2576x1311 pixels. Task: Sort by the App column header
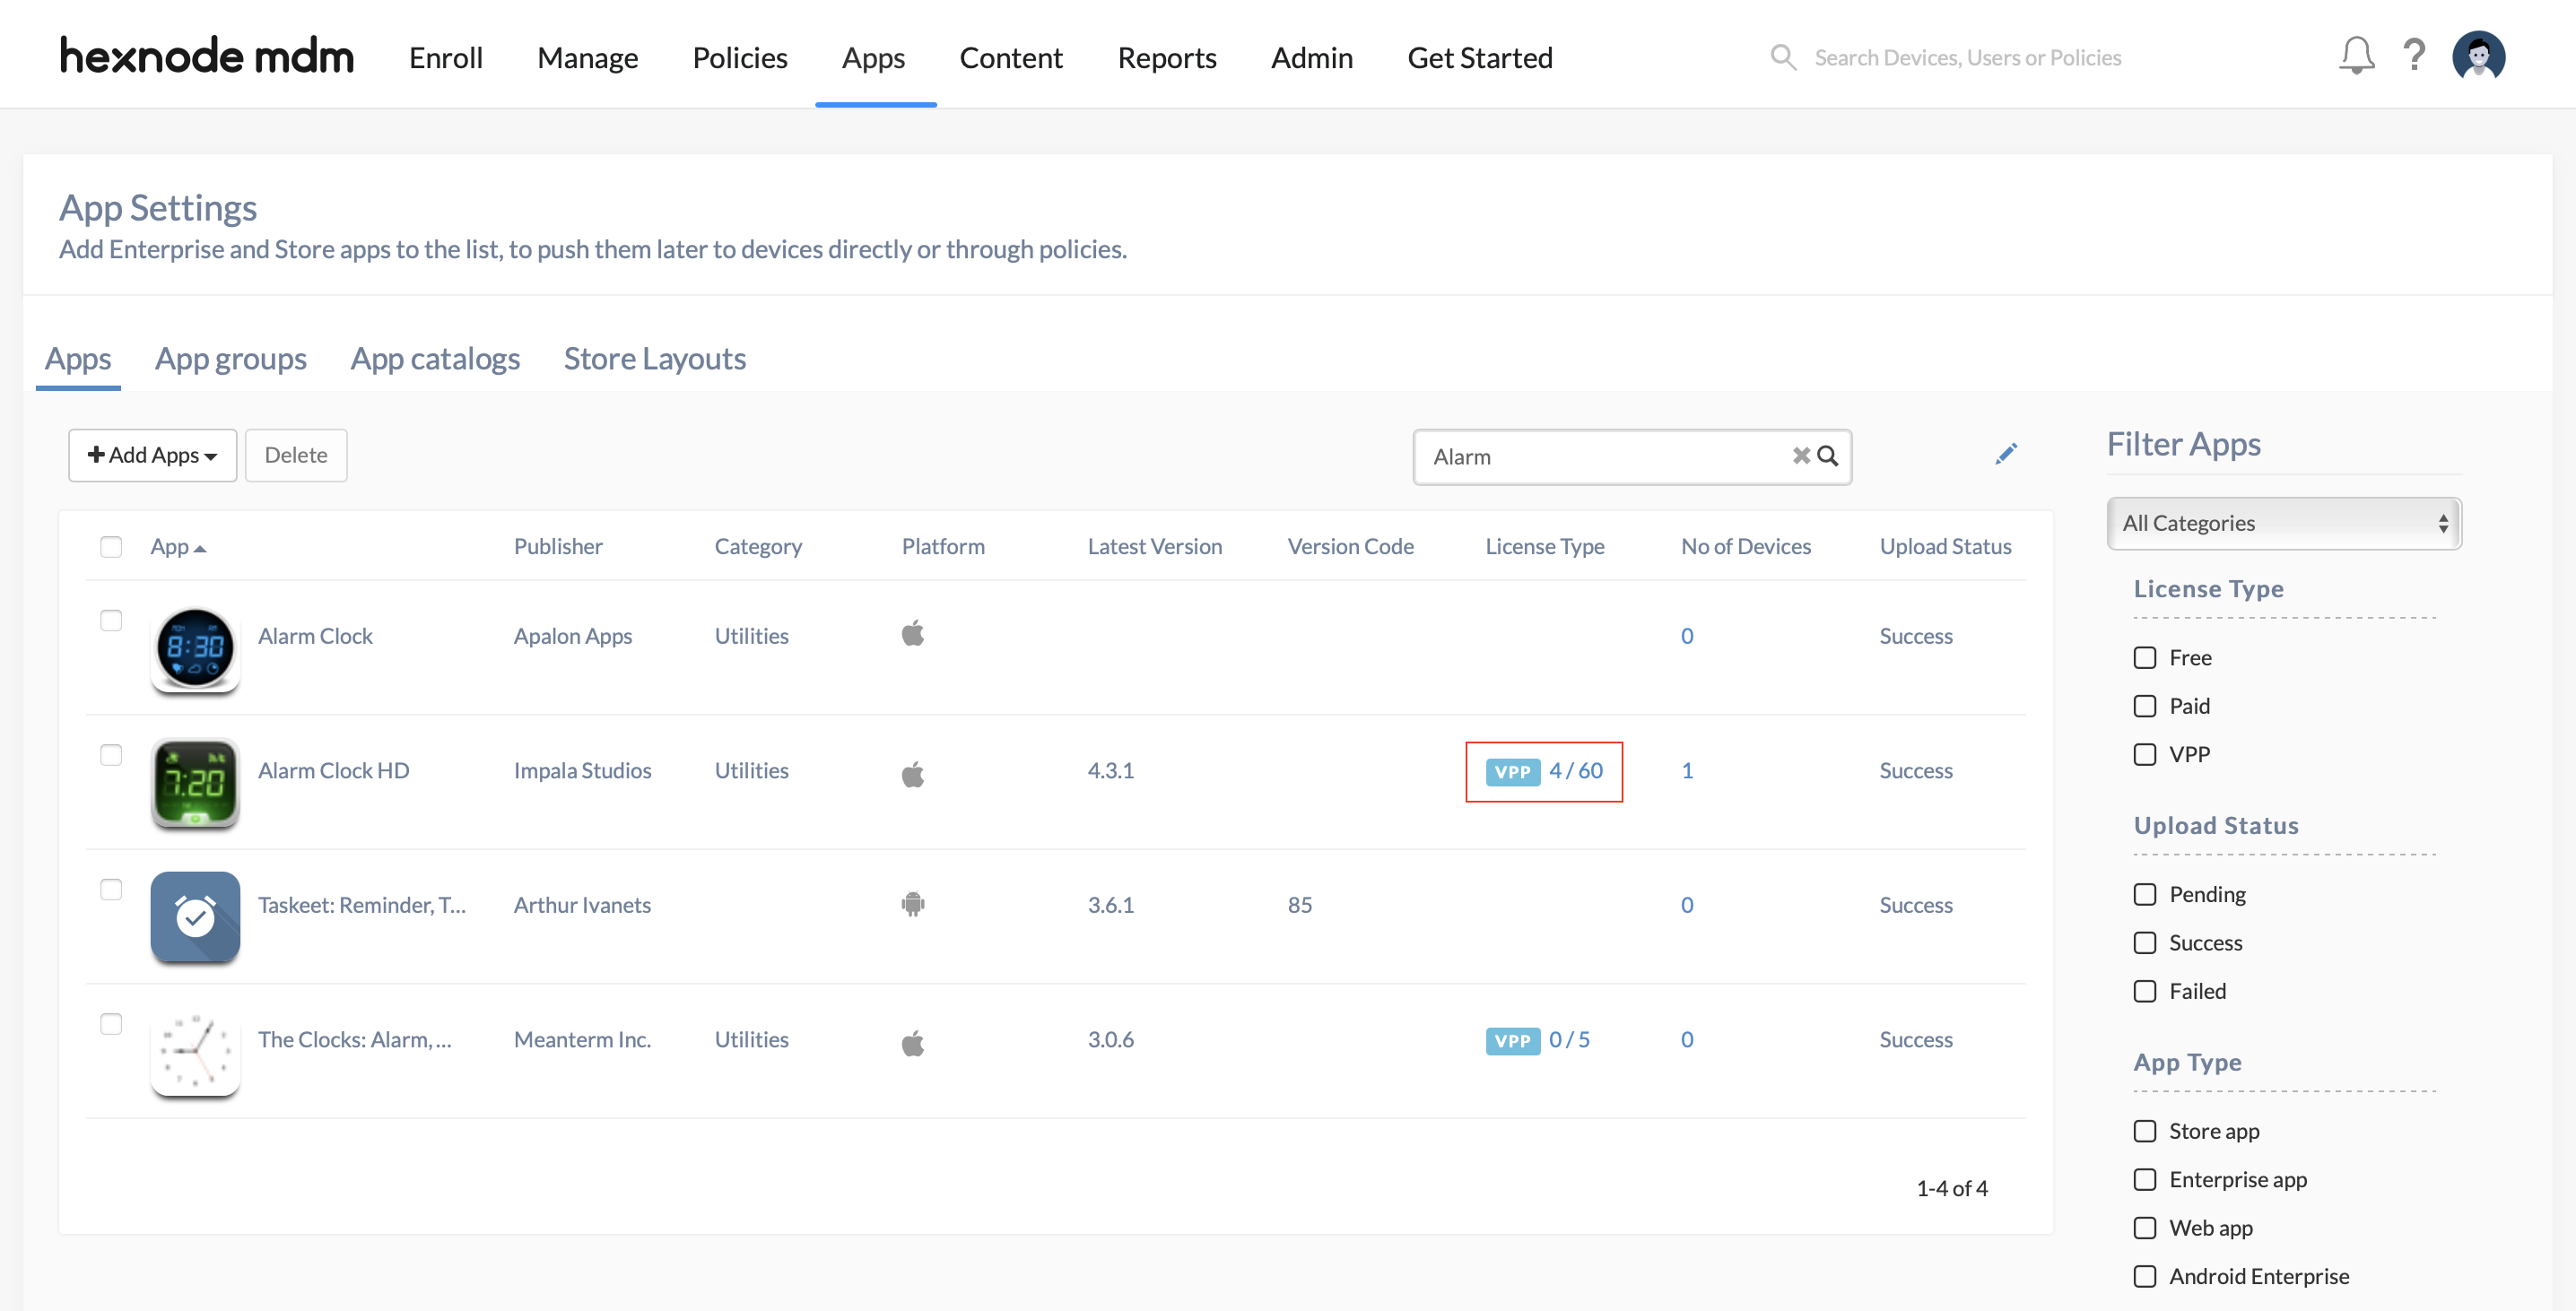point(178,547)
